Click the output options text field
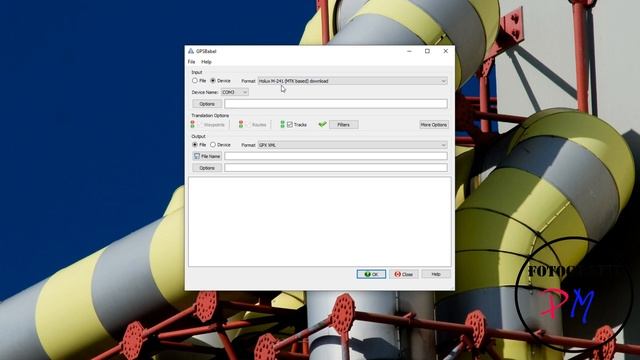Image resolution: width=640 pixels, height=360 pixels. coord(336,168)
